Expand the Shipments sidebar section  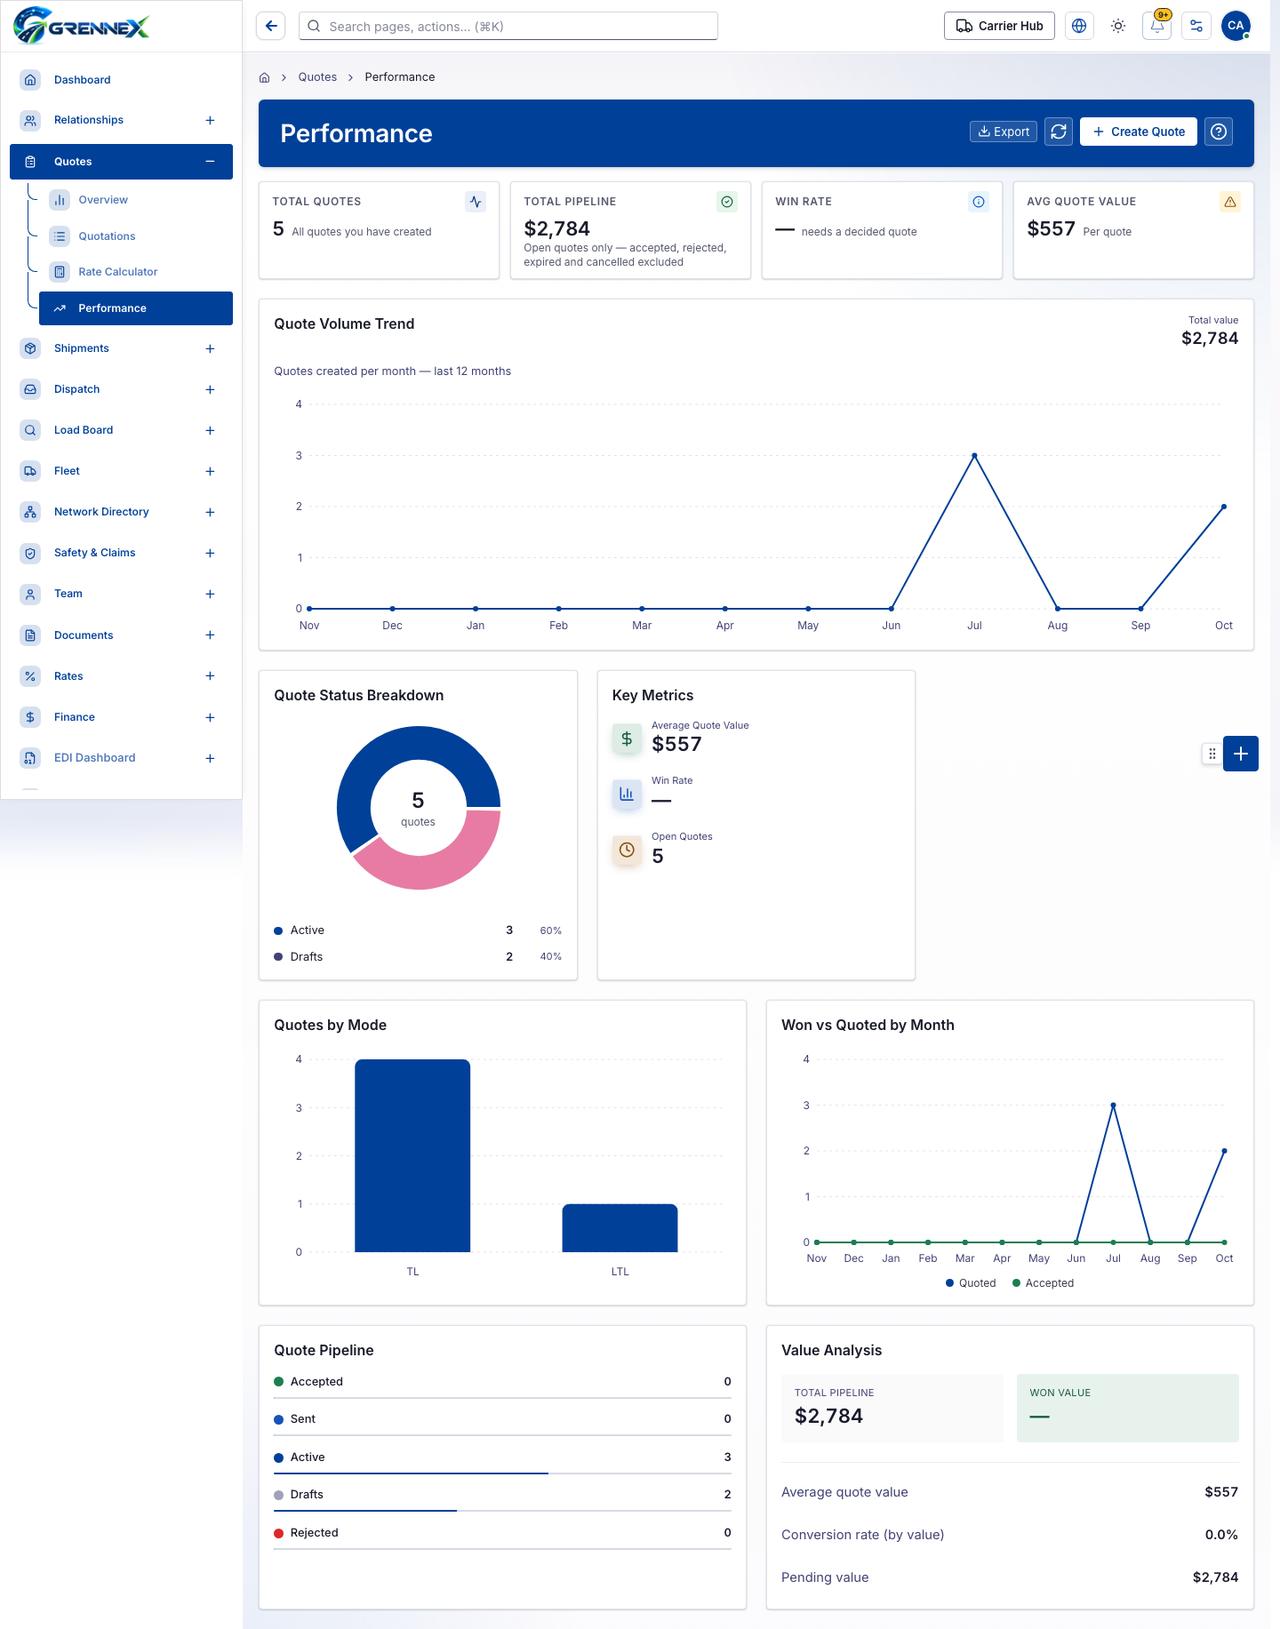[x=210, y=349]
